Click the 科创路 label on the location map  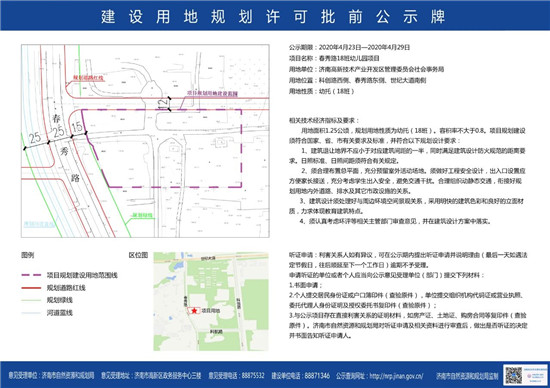(x=239, y=304)
